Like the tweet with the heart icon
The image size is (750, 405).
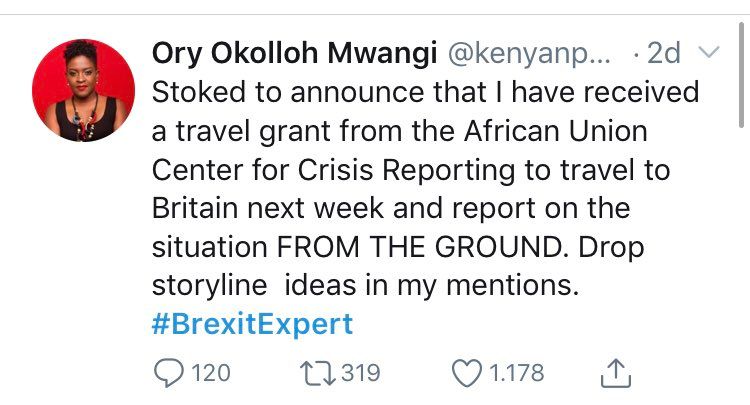coord(468,373)
